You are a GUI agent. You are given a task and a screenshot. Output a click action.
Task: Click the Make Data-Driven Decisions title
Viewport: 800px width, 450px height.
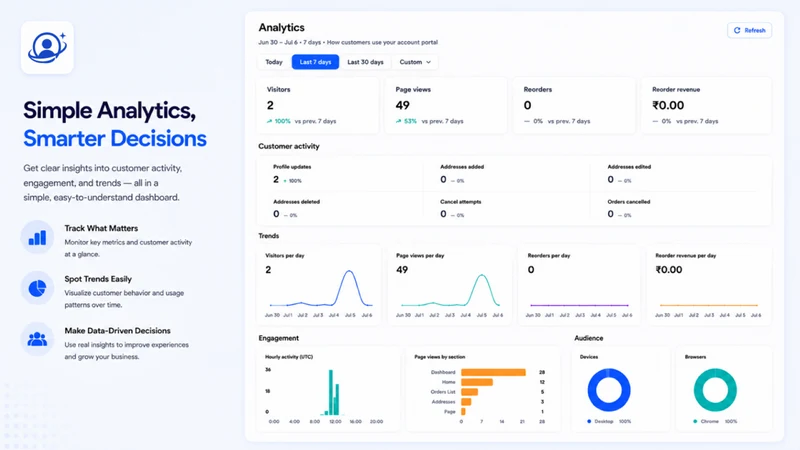click(x=117, y=331)
